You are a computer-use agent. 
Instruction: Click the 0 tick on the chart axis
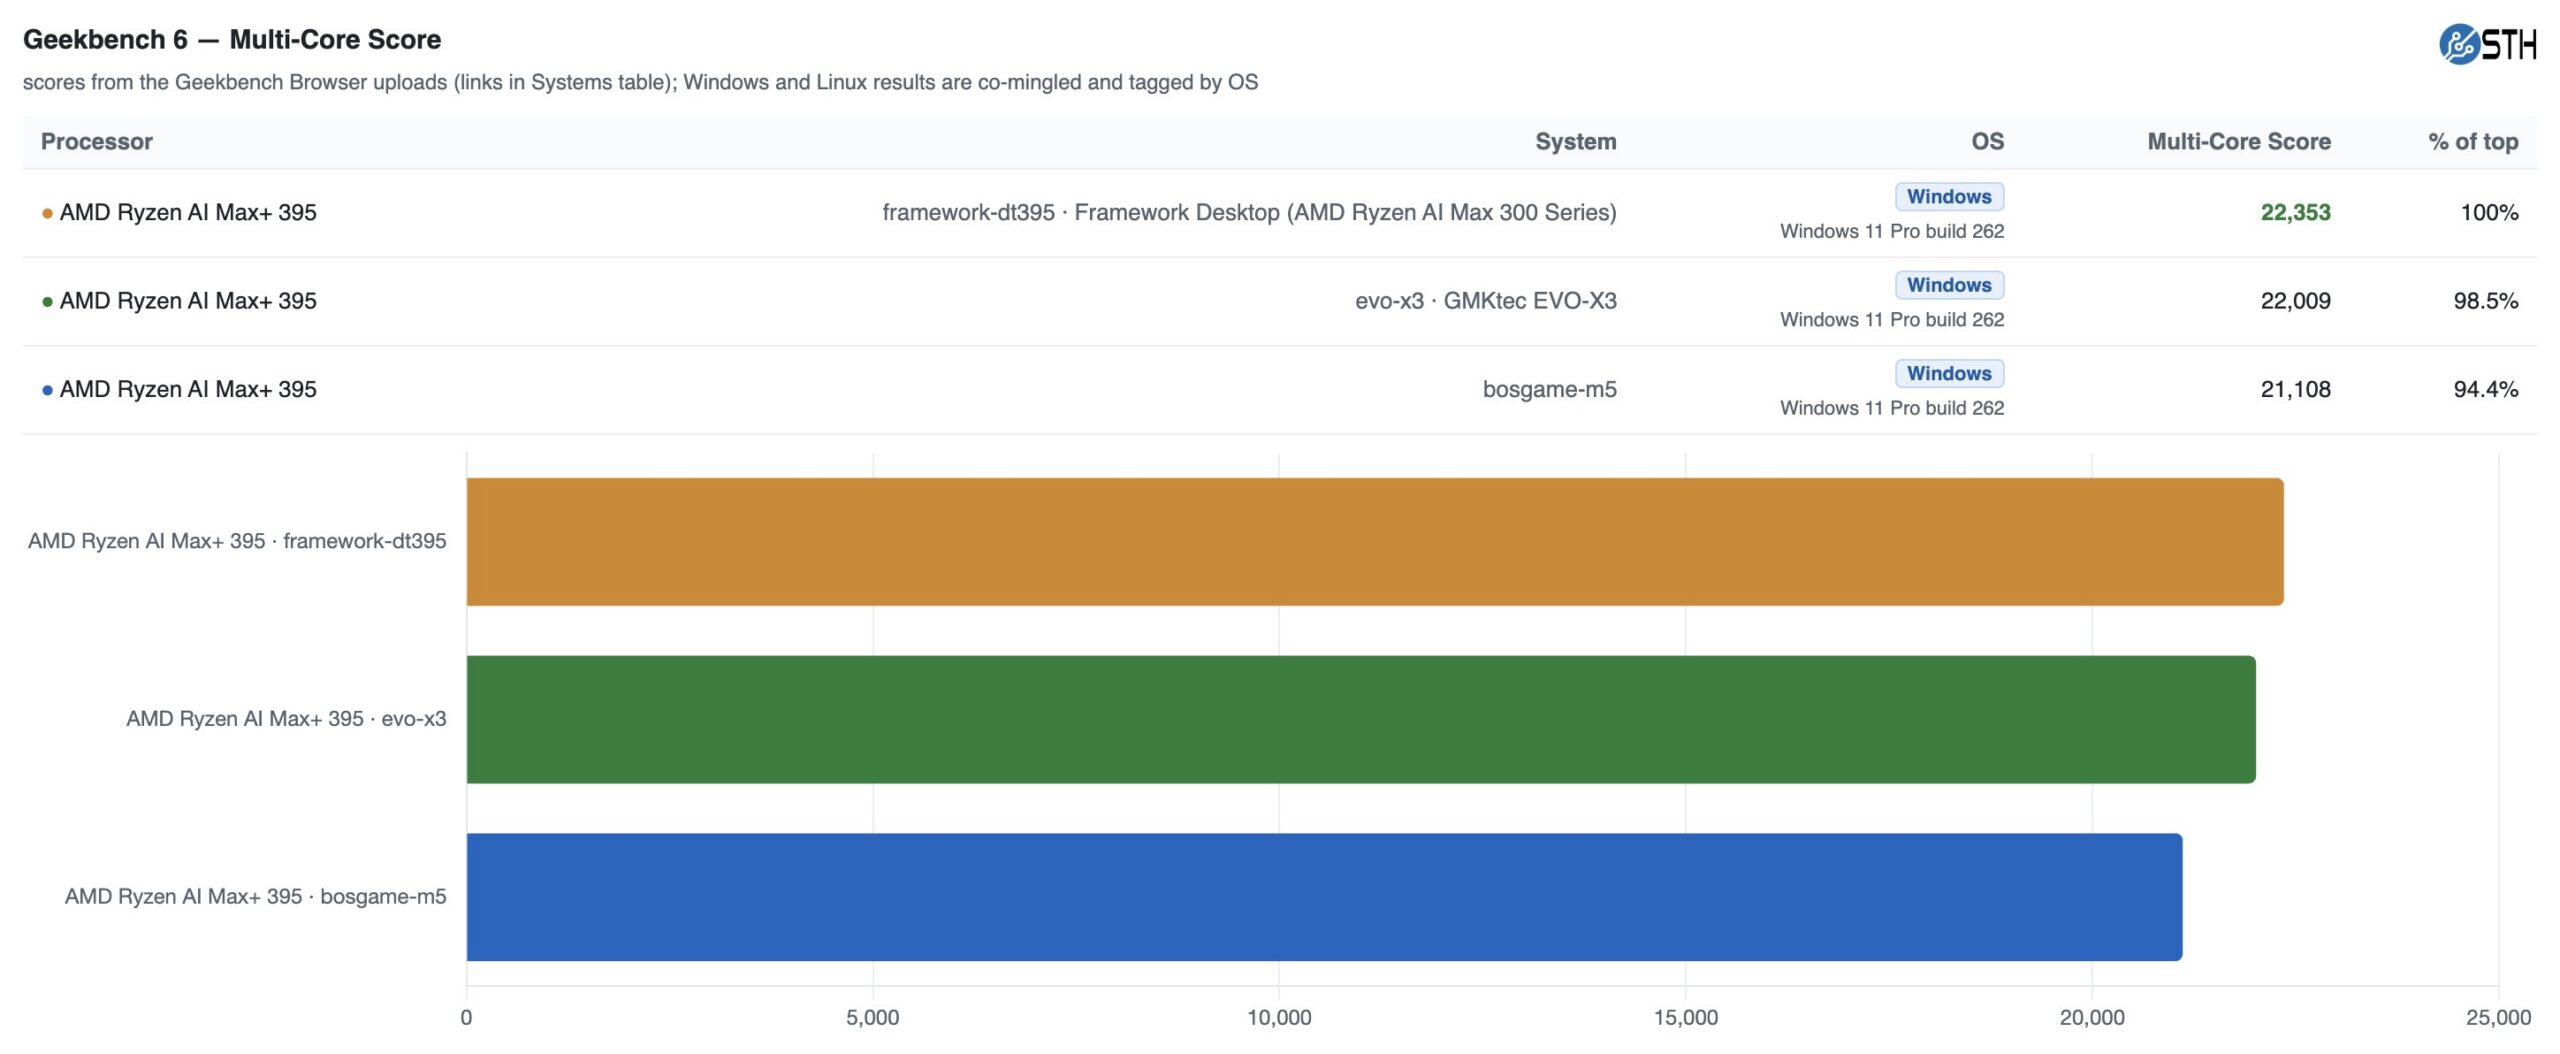[x=466, y=1018]
